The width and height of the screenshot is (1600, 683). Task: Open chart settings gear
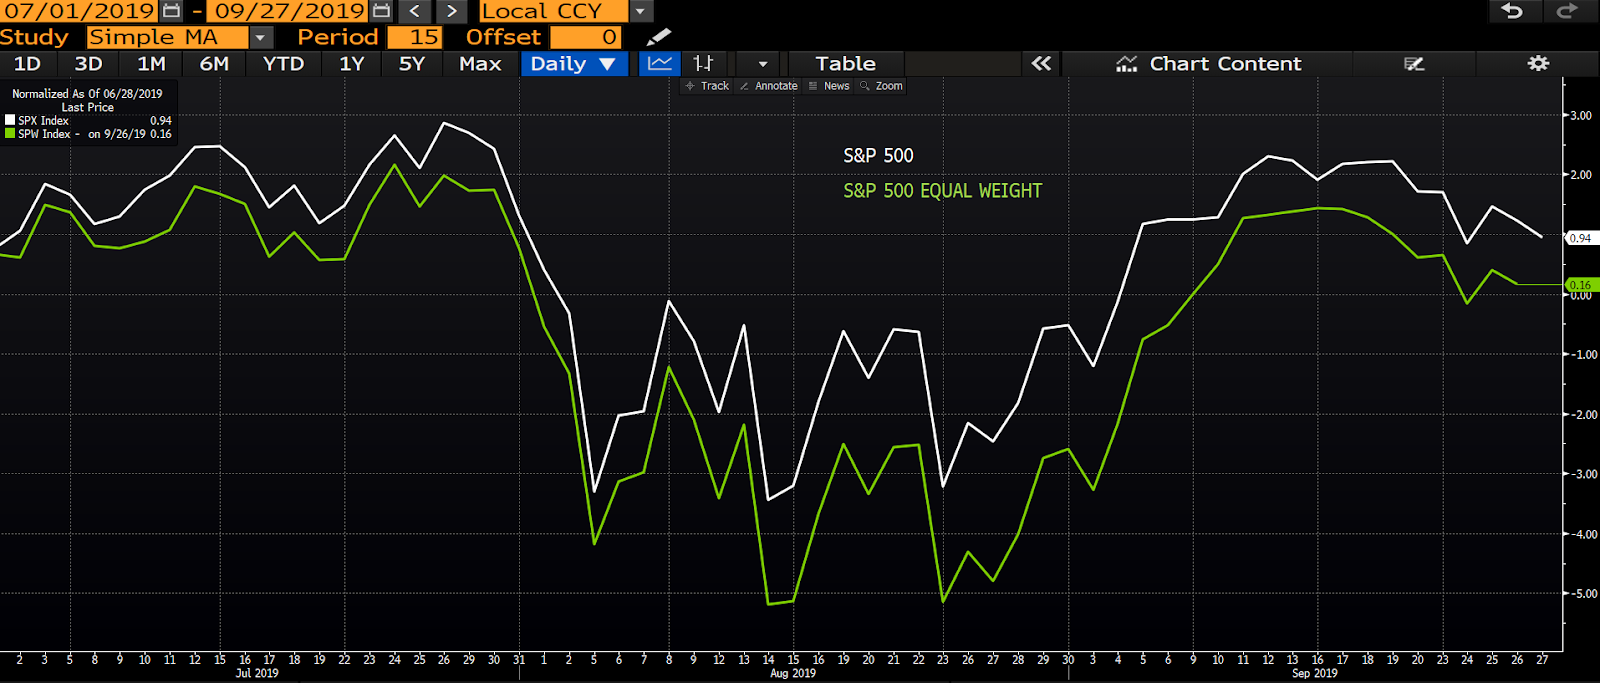tap(1538, 63)
